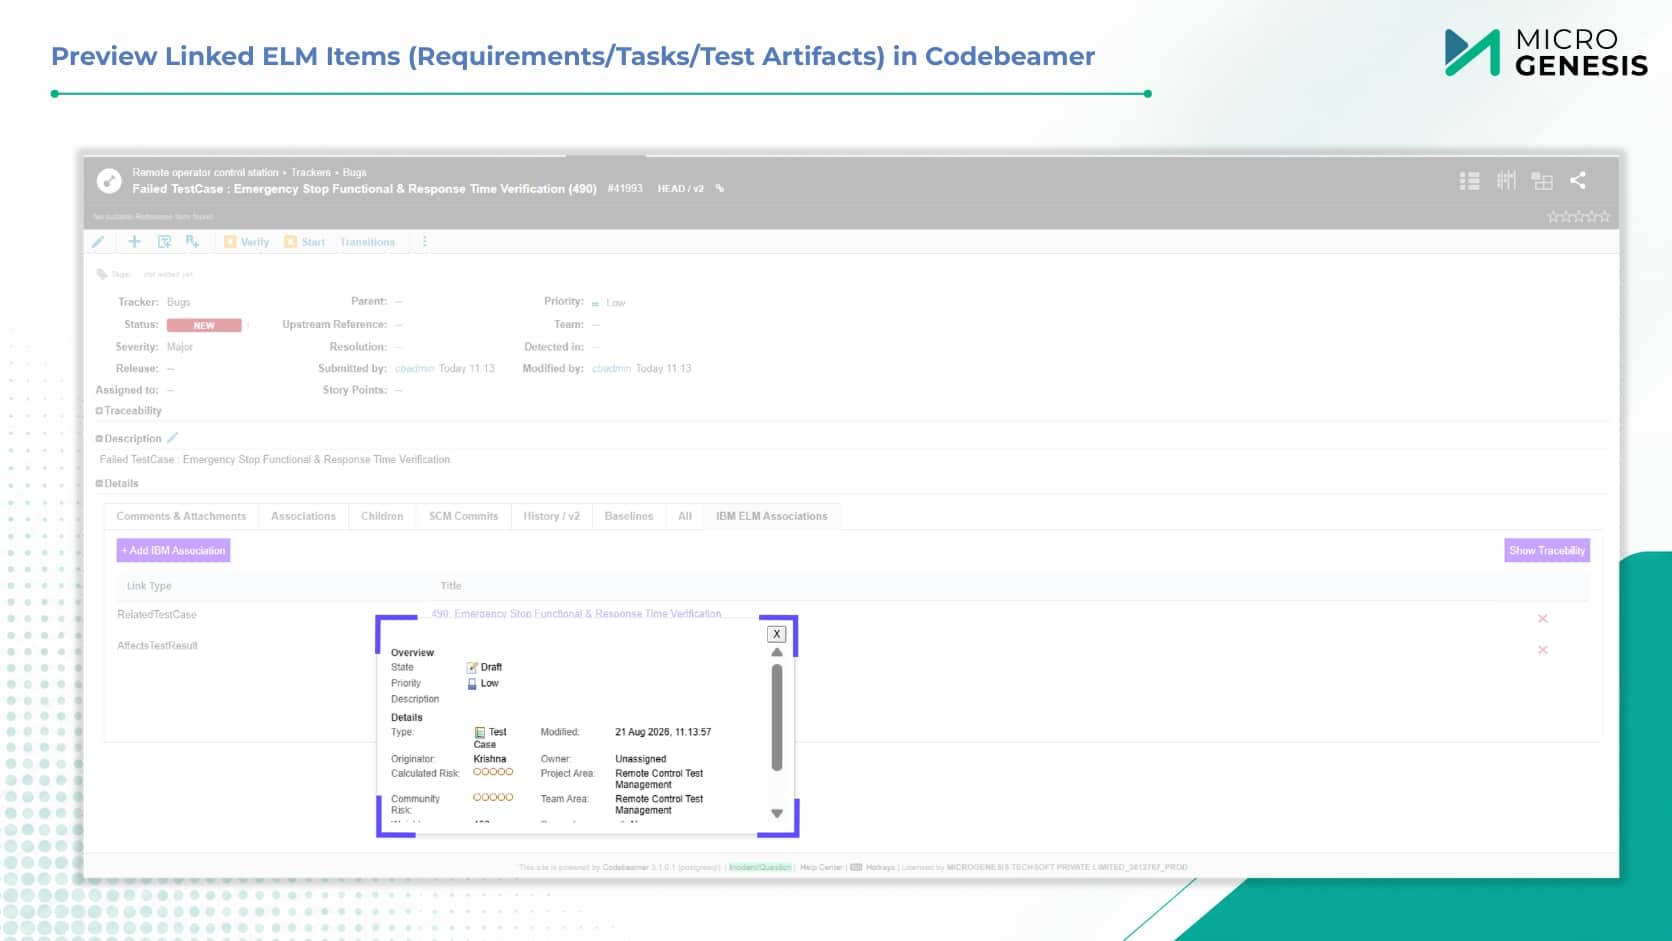Click the Hotkeys footer link
The height and width of the screenshot is (941, 1672).
tap(880, 868)
